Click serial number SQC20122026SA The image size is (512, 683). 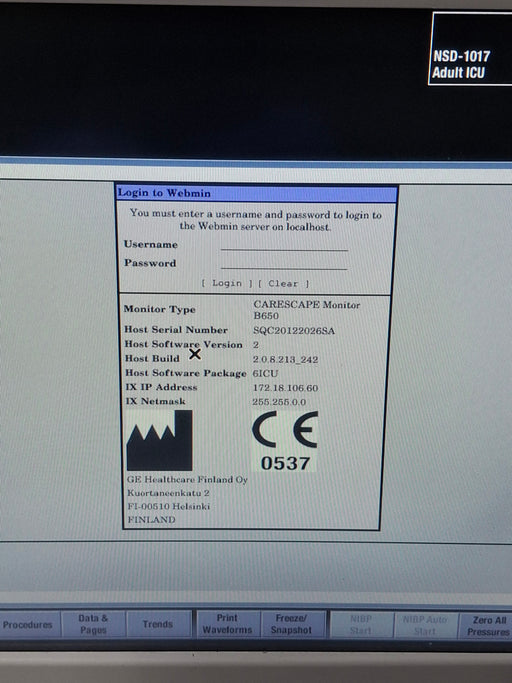tap(294, 331)
